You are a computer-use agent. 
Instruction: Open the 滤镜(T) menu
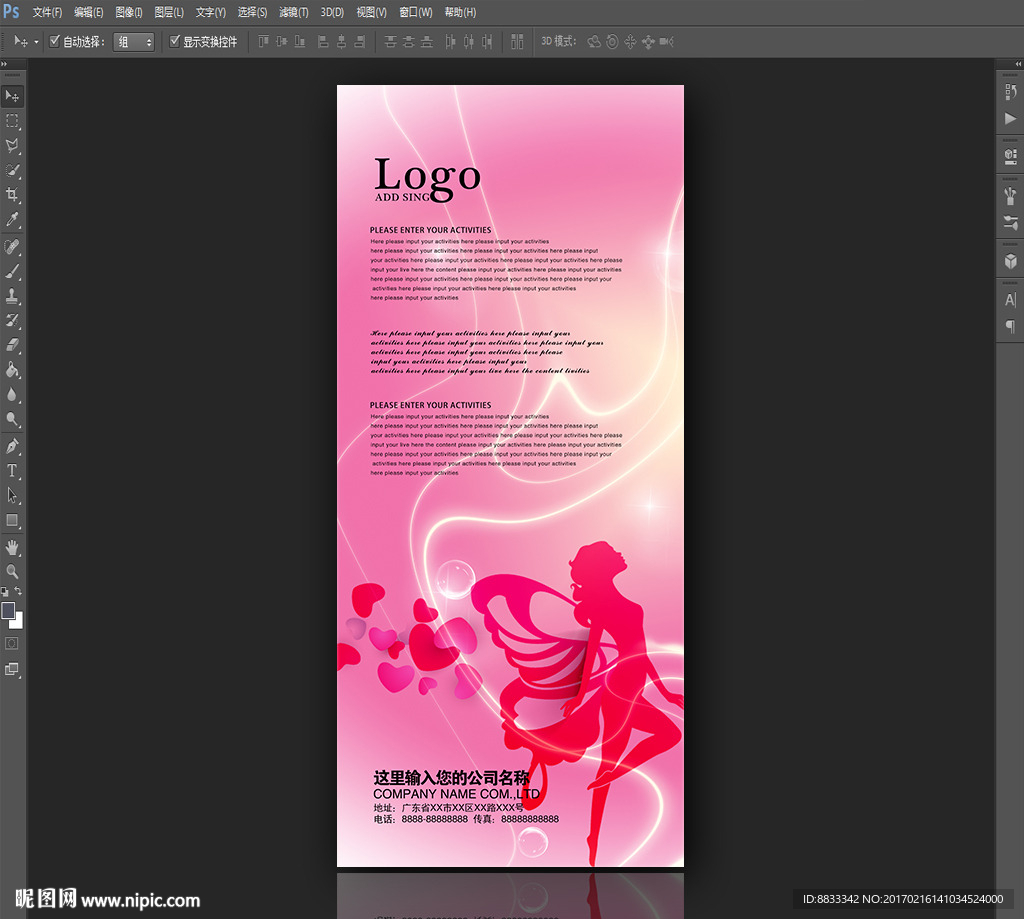[293, 12]
